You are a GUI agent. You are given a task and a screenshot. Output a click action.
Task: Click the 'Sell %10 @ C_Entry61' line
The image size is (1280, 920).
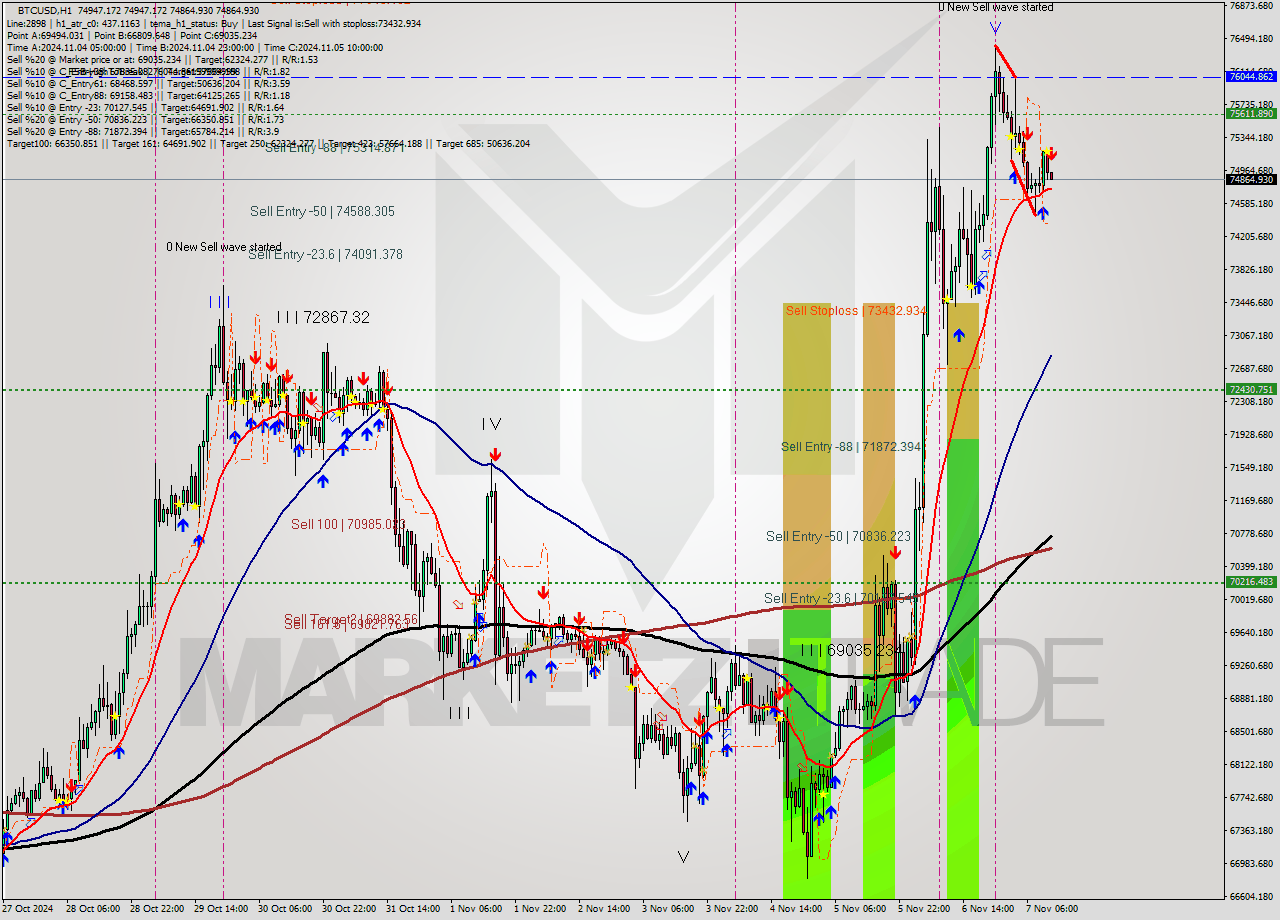point(147,83)
